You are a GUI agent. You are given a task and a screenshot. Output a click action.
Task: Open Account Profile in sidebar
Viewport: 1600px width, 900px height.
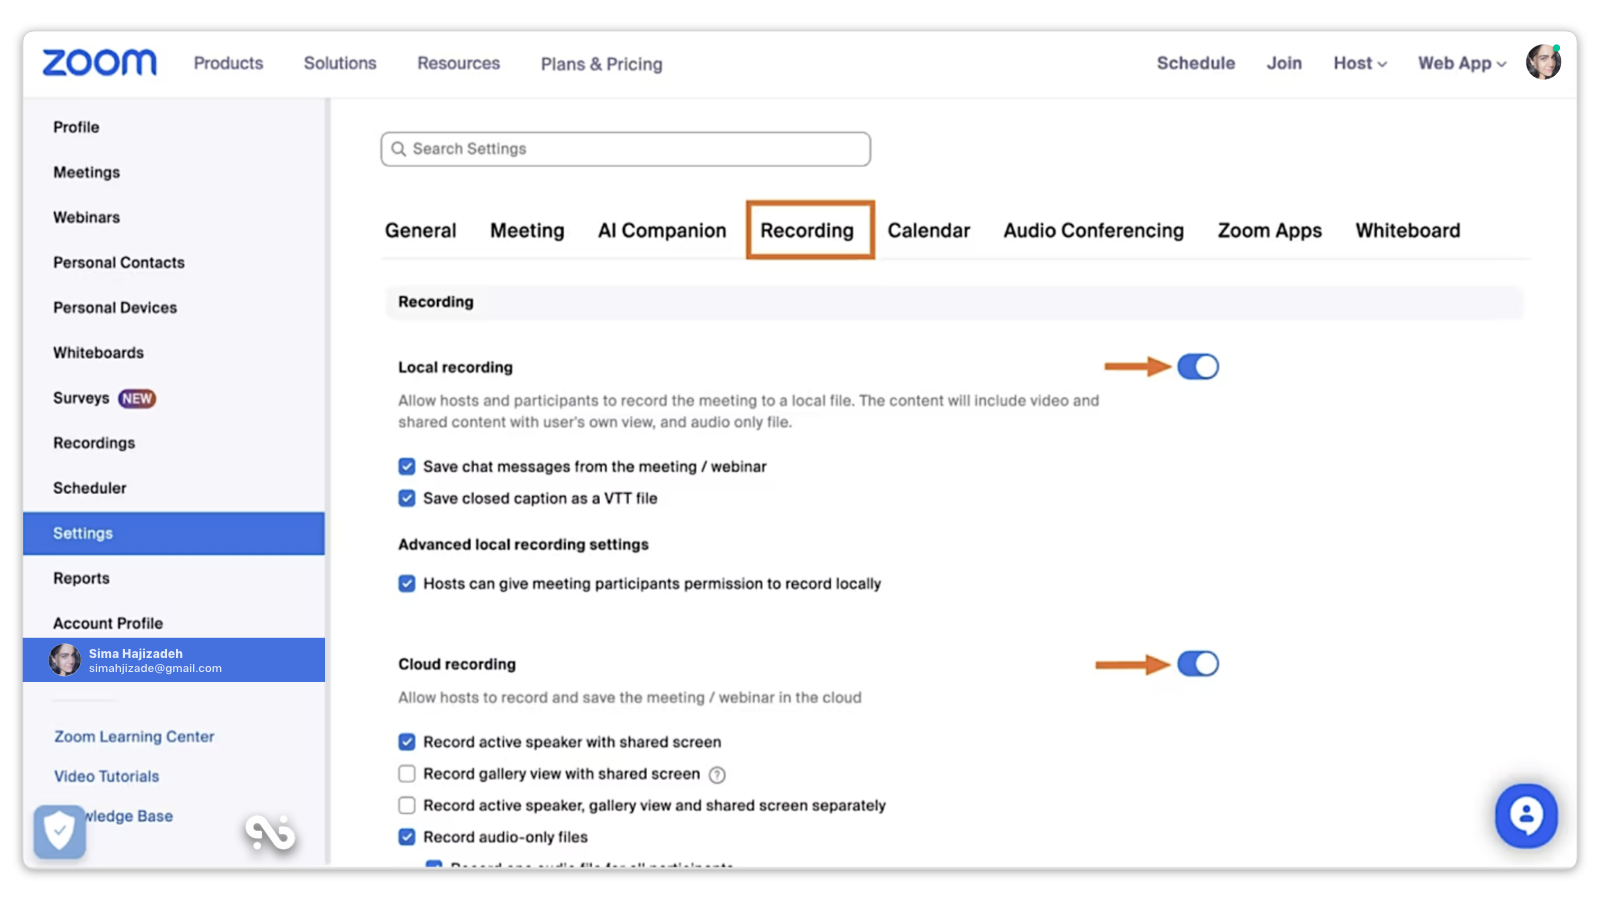click(108, 623)
